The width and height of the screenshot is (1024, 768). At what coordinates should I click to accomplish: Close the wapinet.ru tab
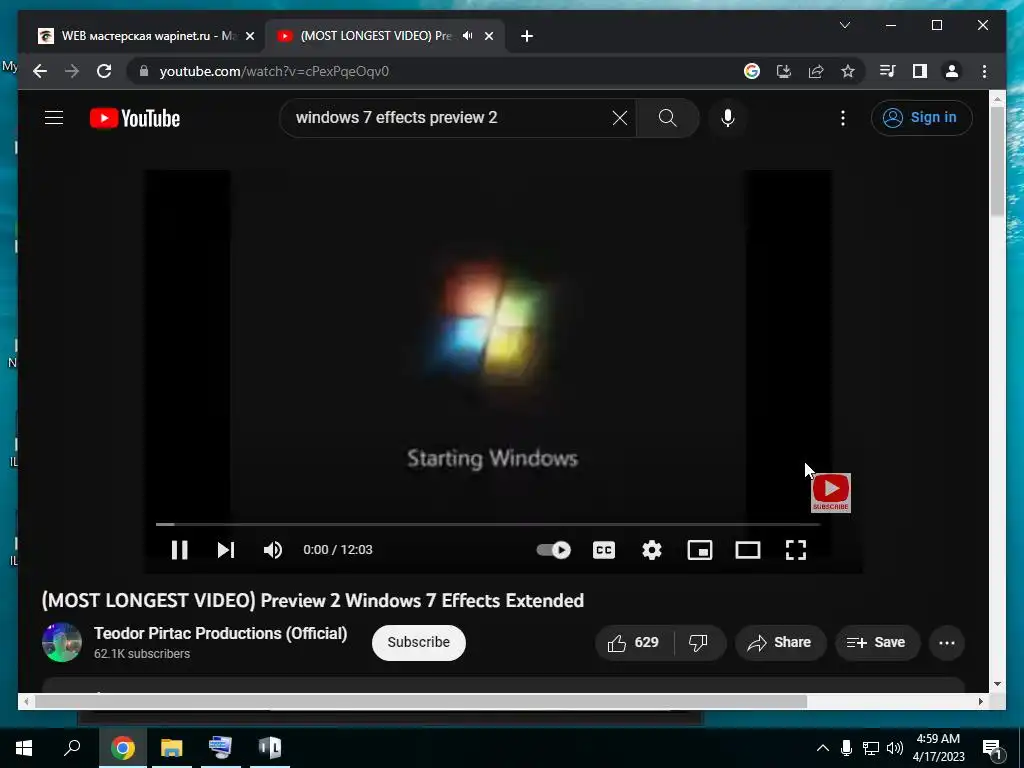249,37
